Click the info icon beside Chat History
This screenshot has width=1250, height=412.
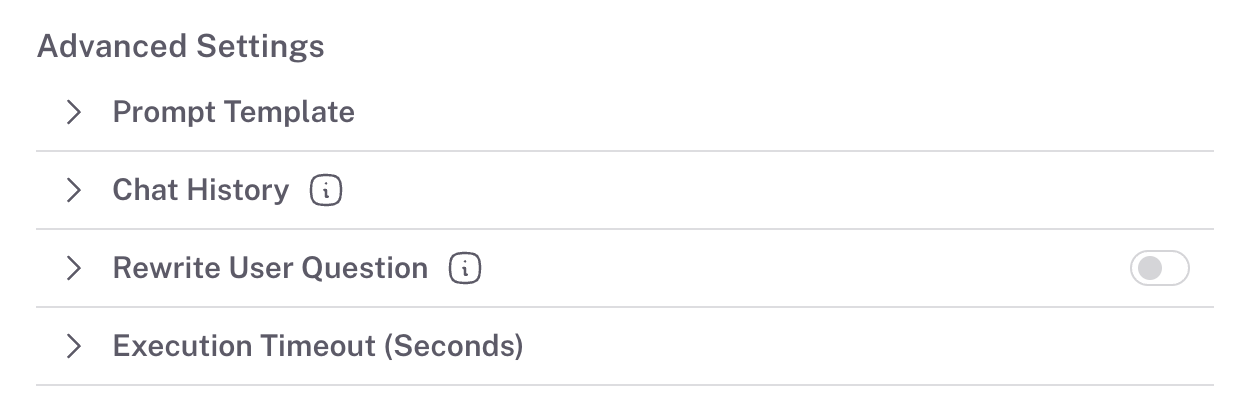(x=326, y=190)
